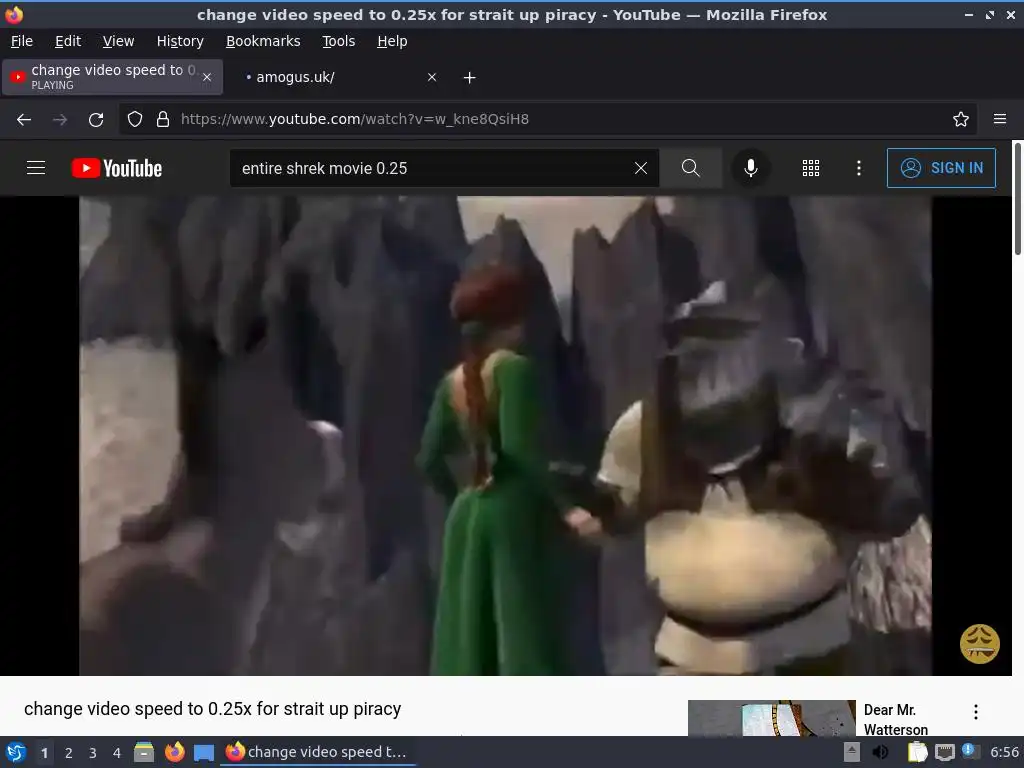
Task: Go to YouTube home via logo
Action: click(117, 168)
